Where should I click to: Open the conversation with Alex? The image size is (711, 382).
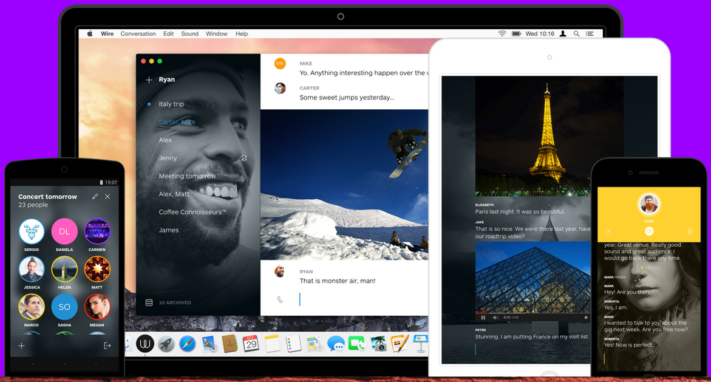(x=165, y=140)
